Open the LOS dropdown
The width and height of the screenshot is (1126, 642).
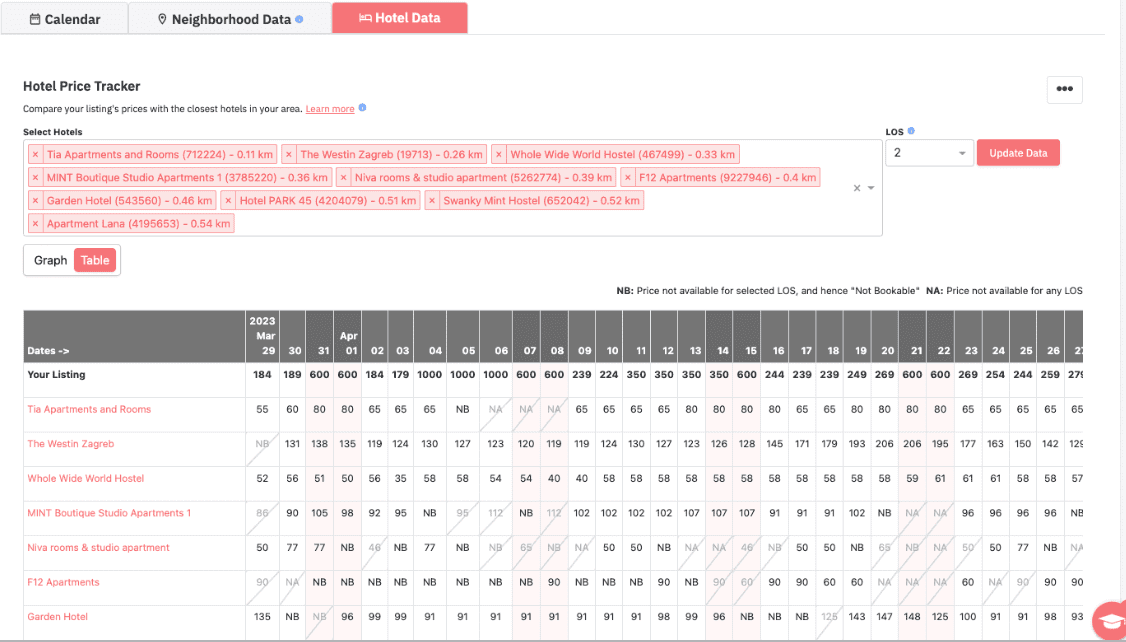[x=929, y=153]
